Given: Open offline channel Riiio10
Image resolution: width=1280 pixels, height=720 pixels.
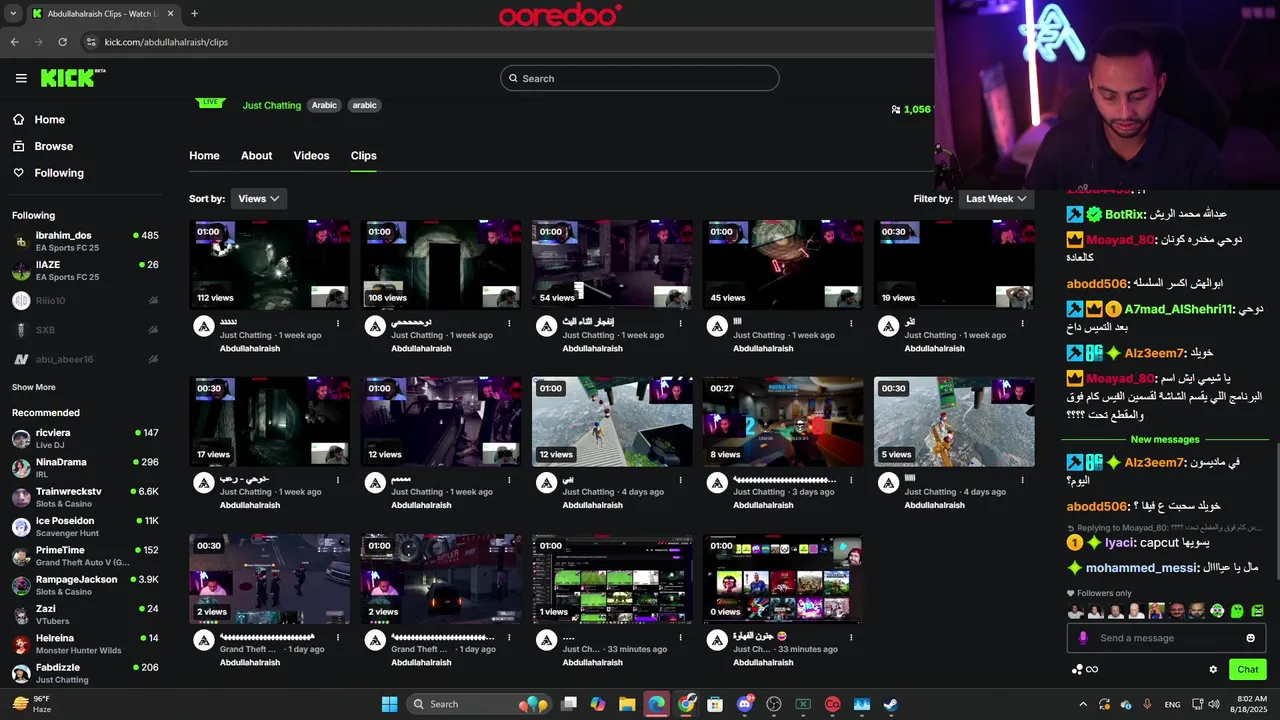Looking at the screenshot, I should point(85,300).
